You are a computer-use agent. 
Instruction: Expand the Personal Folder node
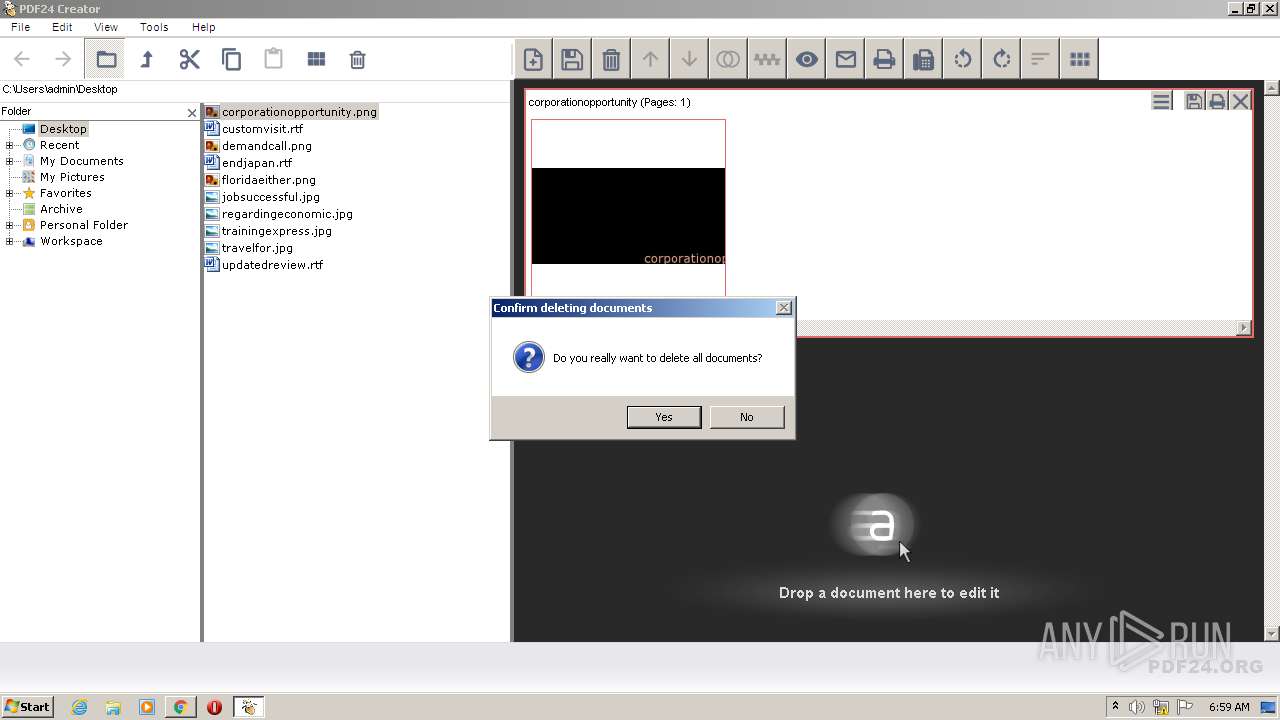10,225
